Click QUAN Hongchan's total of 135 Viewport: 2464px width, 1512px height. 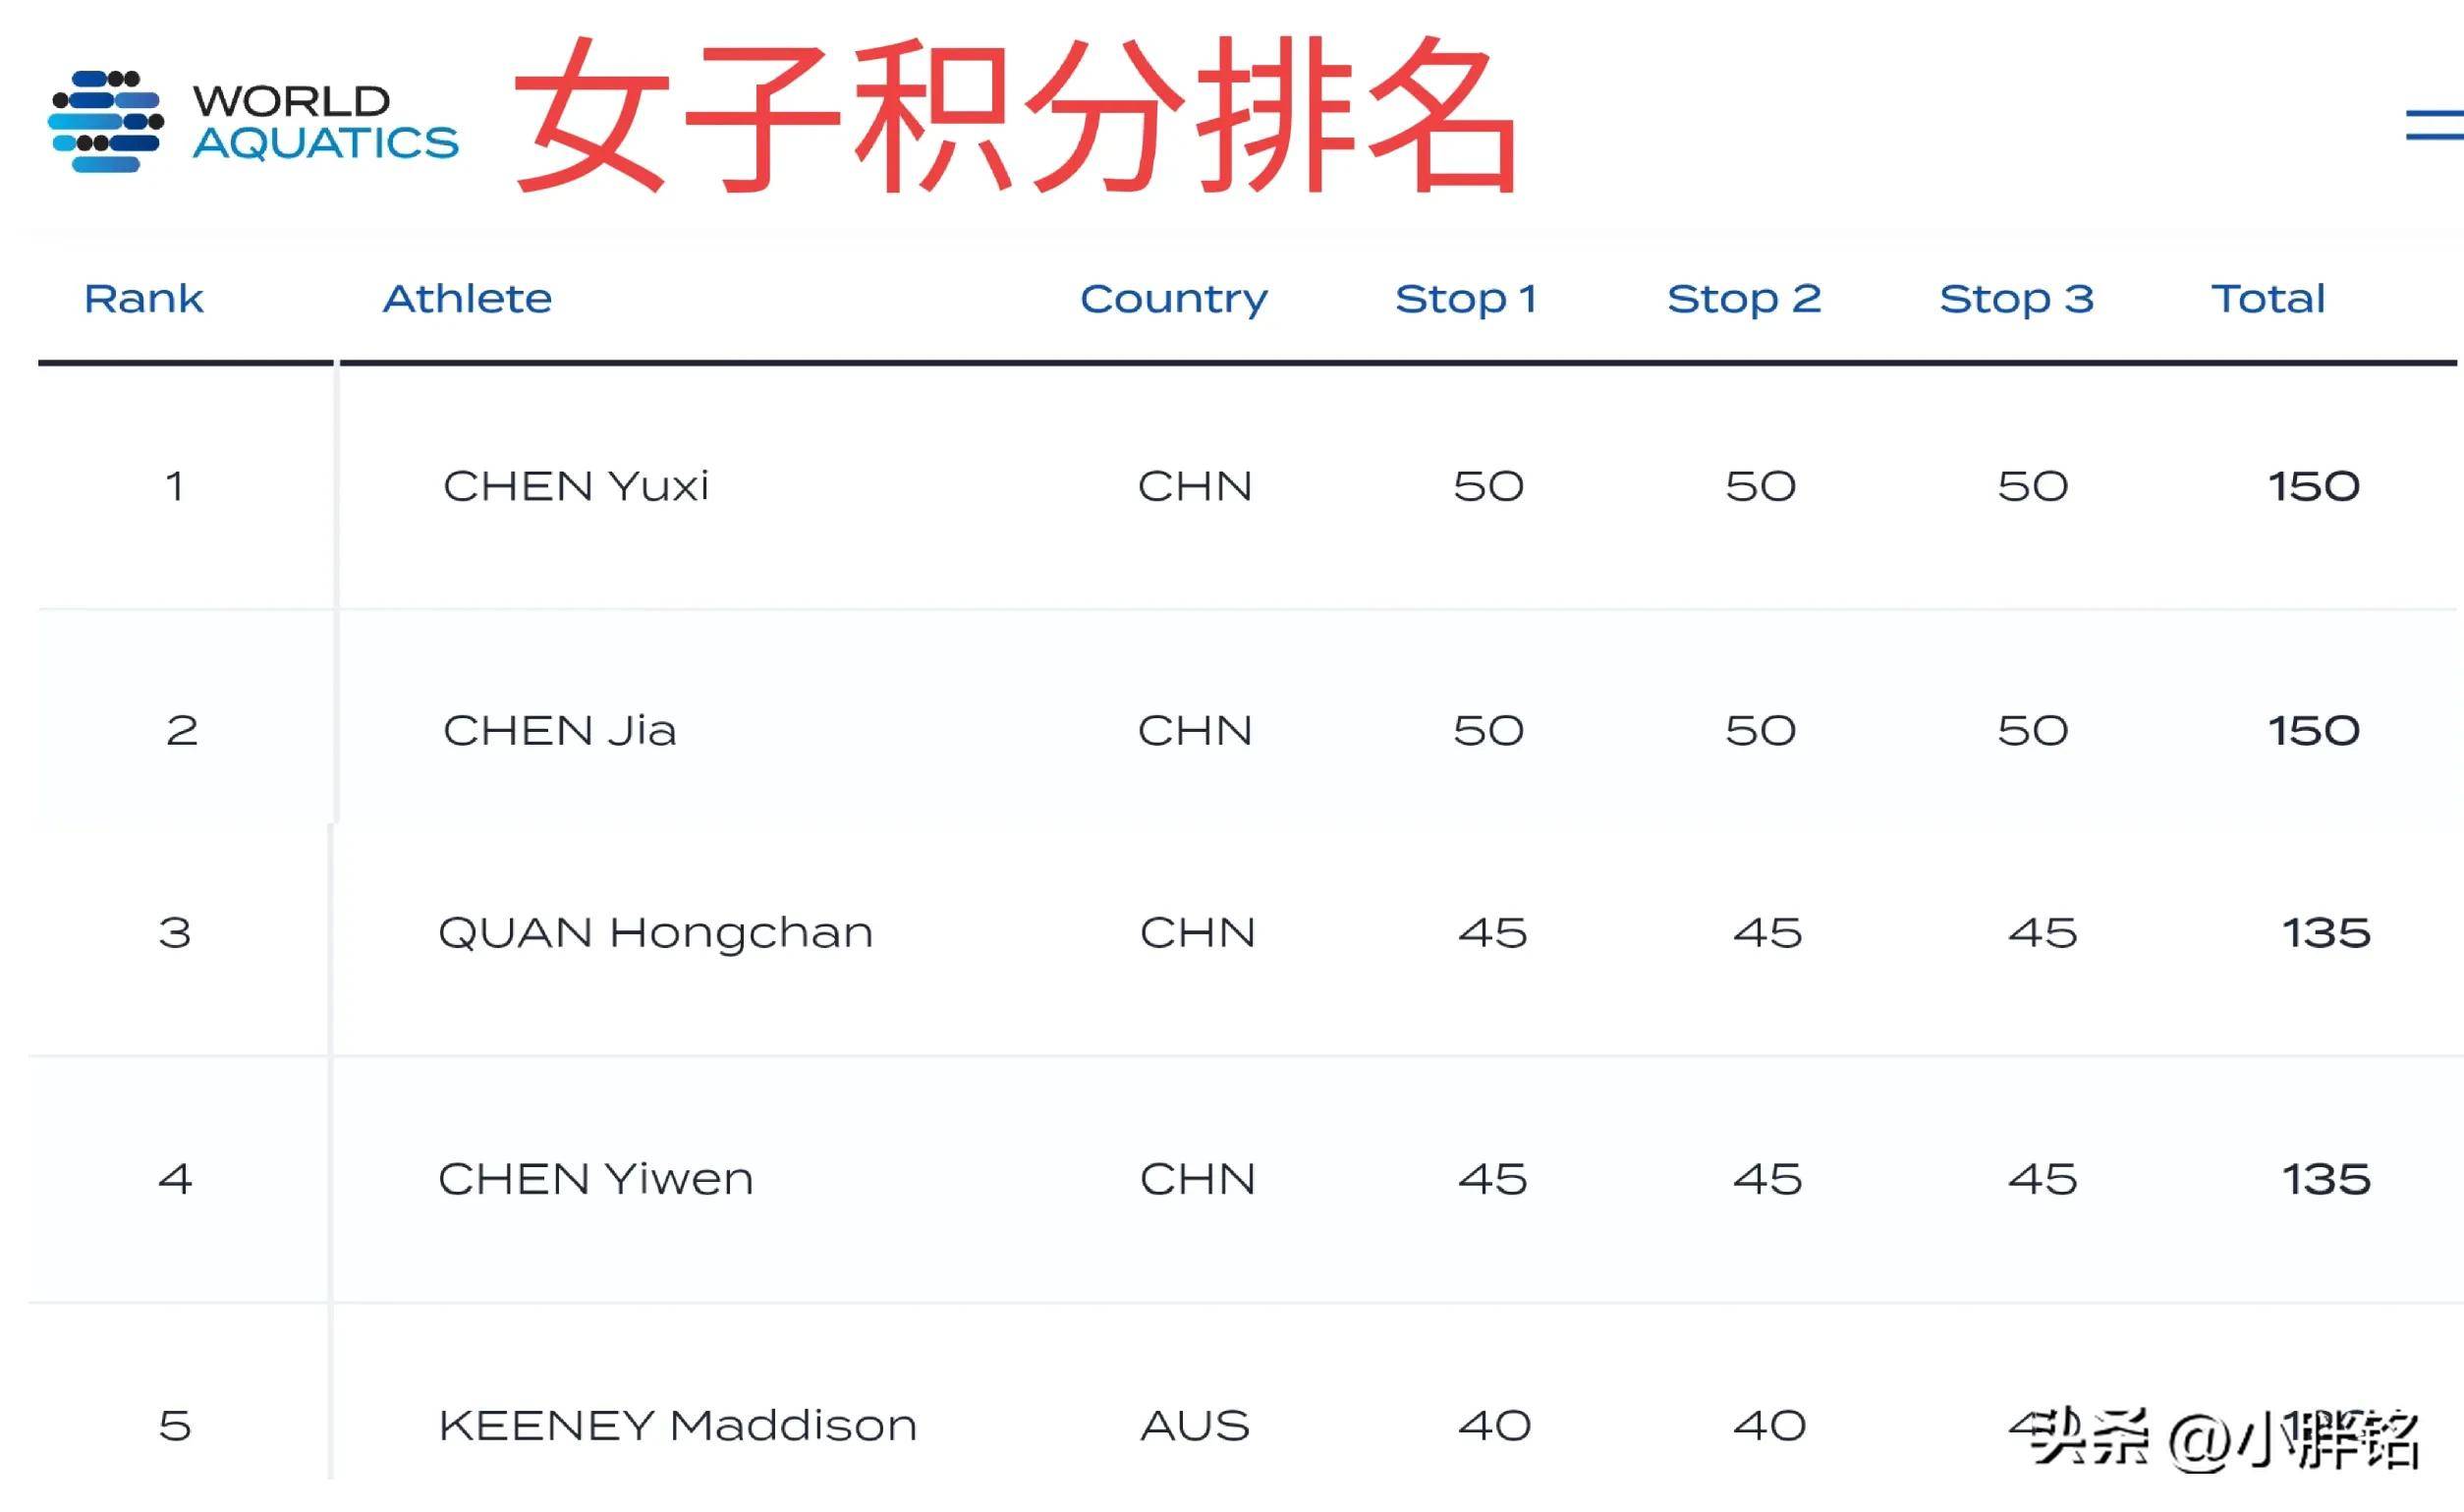coord(2326,934)
